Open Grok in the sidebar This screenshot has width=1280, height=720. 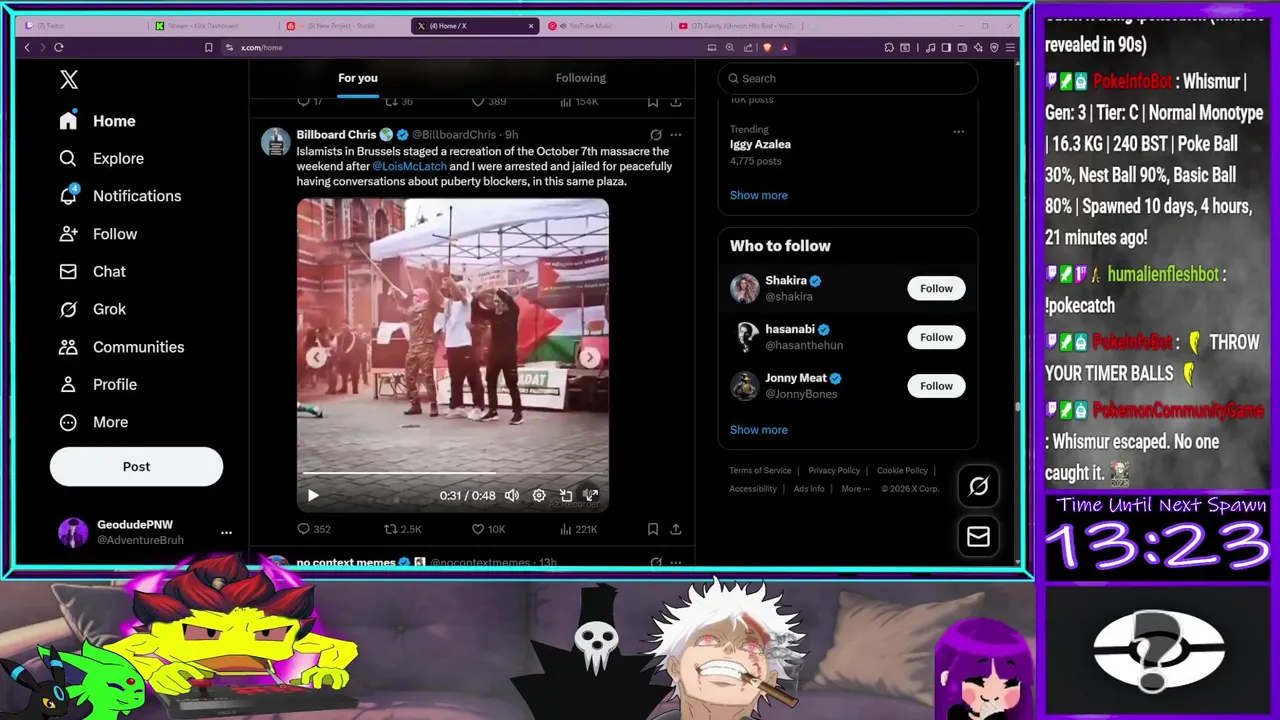click(x=92, y=309)
